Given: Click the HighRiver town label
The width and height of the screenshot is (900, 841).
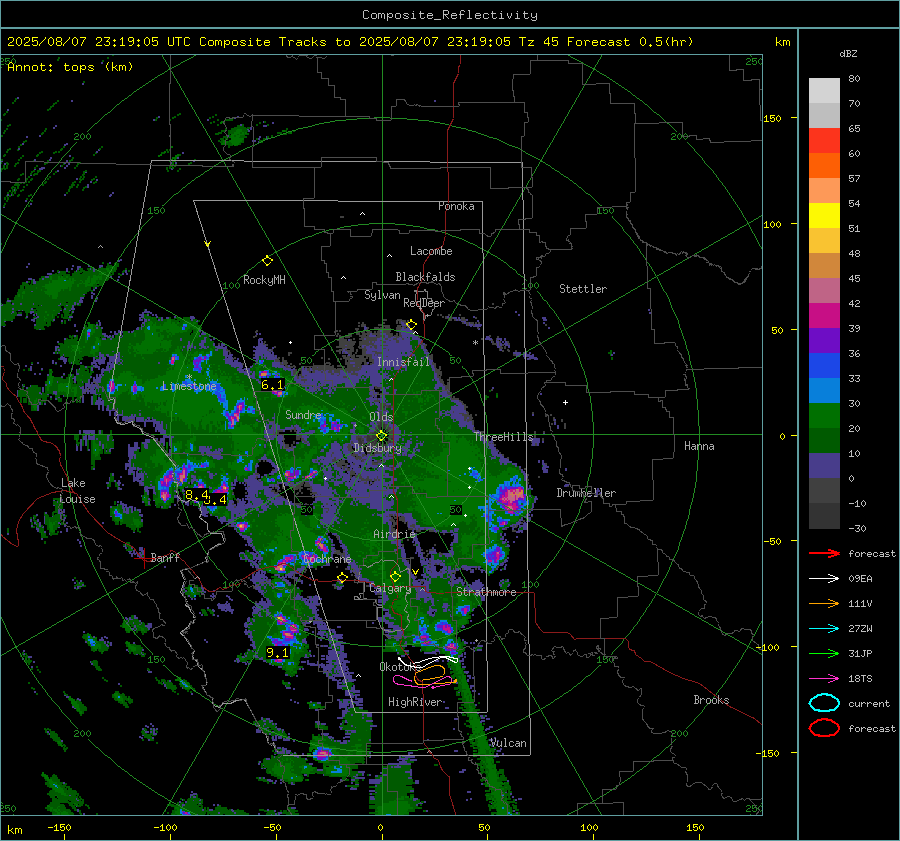Looking at the screenshot, I should point(415,702).
